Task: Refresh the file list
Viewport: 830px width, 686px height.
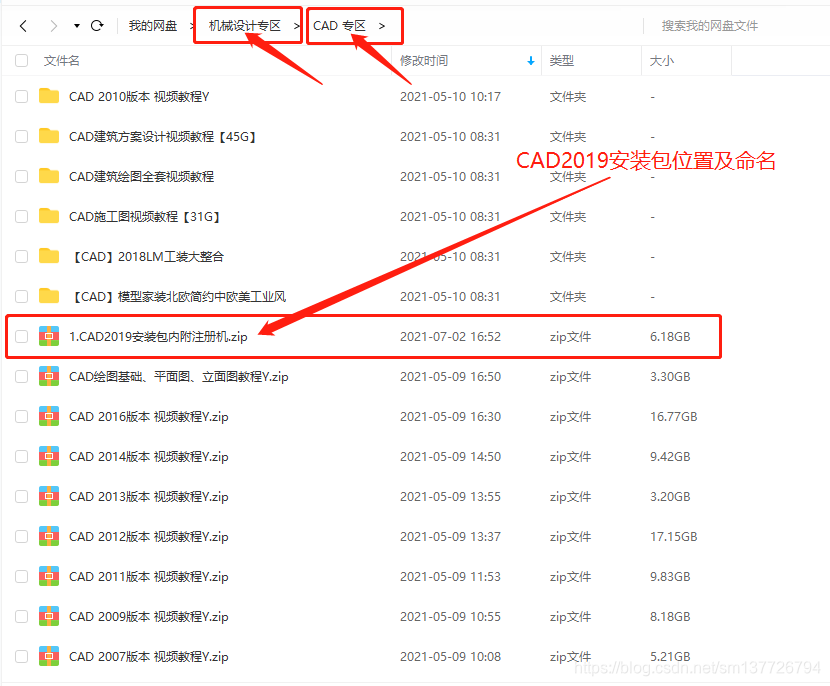Action: (97, 25)
